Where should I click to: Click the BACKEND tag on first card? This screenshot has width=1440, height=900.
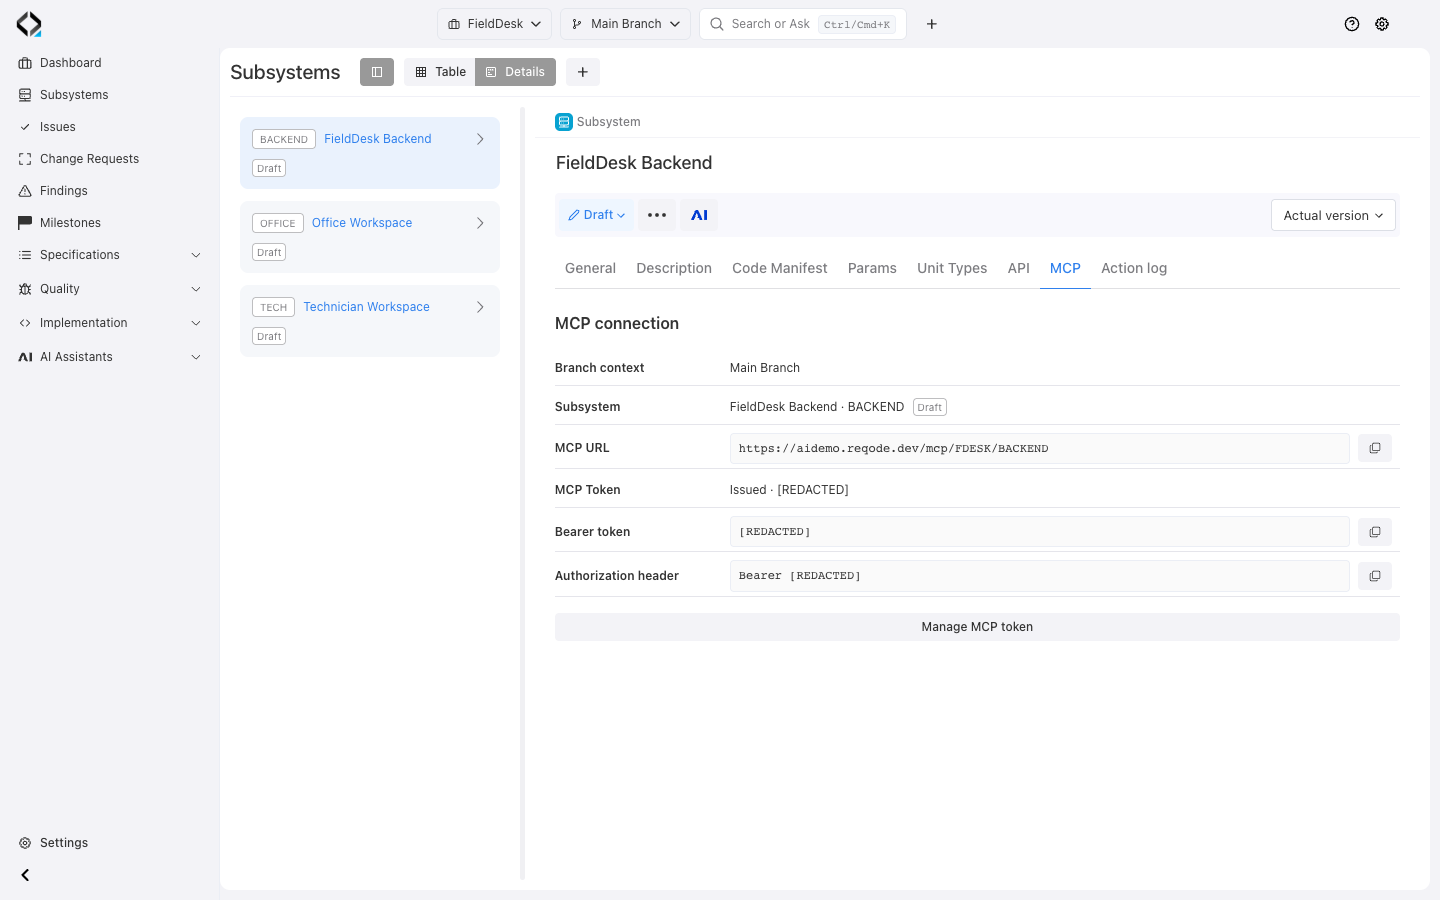click(x=284, y=140)
